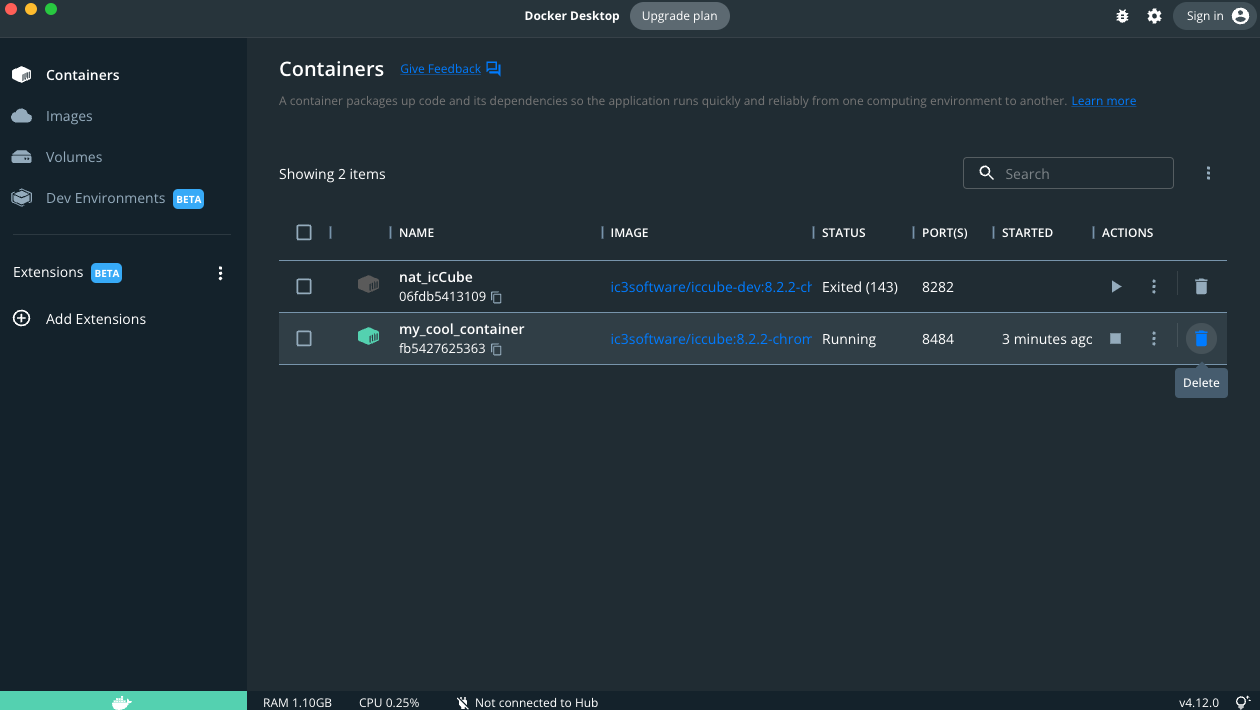The height and width of the screenshot is (710, 1260).
Task: Open the notifications lightbulb icon
Action: pyautogui.click(x=1243, y=702)
